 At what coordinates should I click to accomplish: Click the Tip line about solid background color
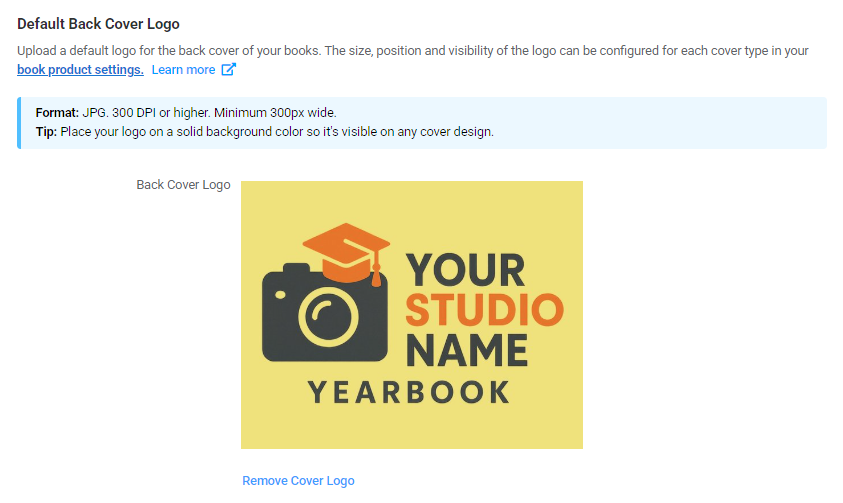265,132
